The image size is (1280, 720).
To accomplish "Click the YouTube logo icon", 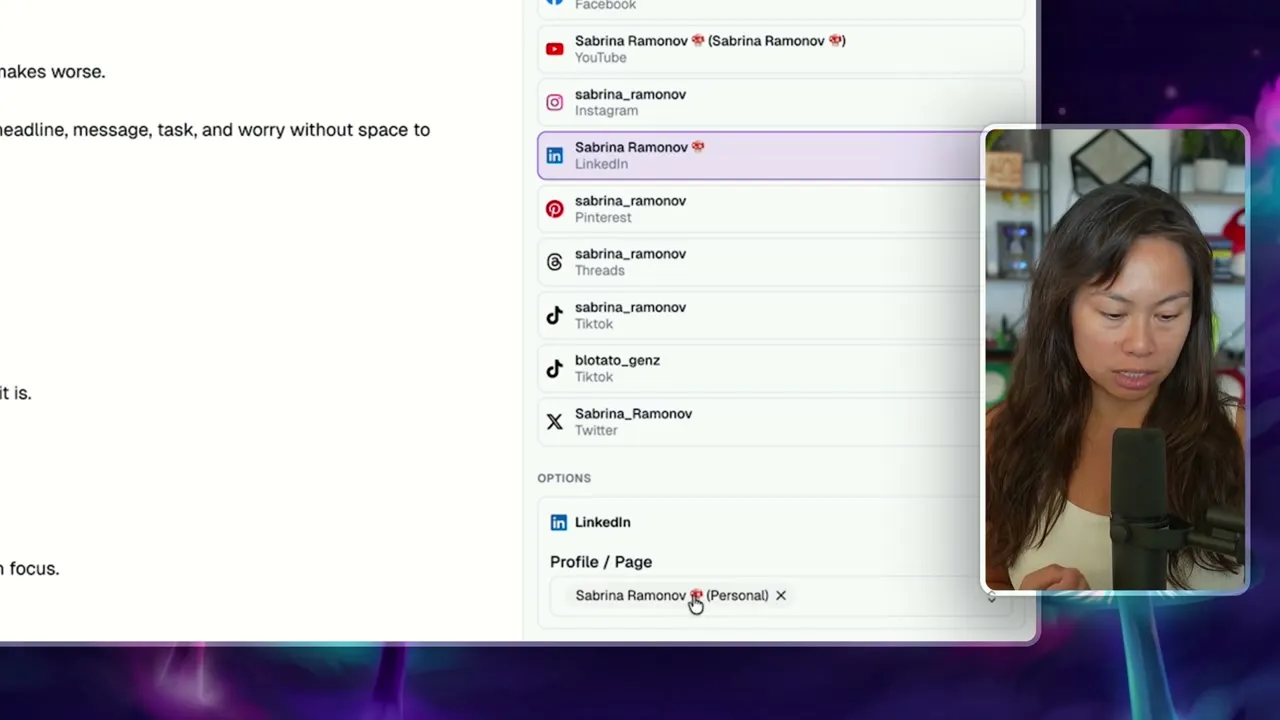I will click(554, 49).
